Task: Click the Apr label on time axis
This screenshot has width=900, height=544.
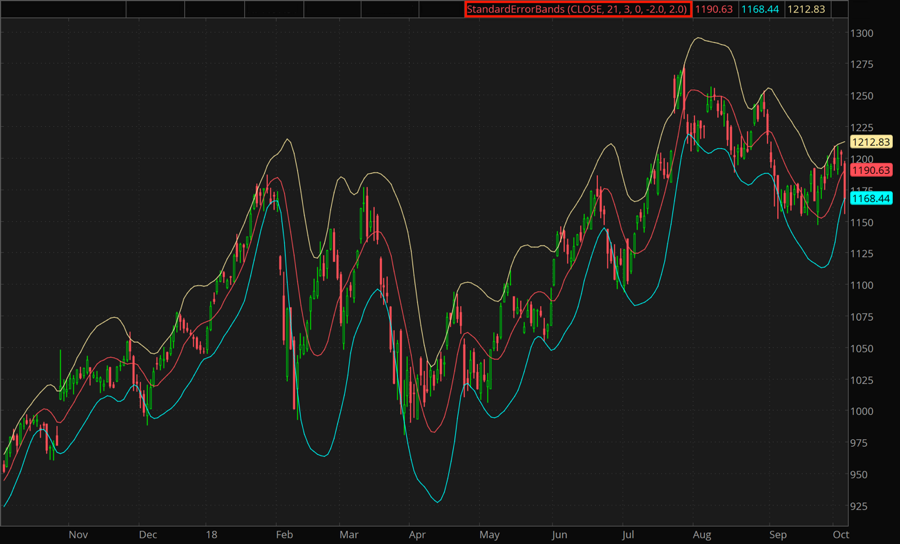Action: pyautogui.click(x=418, y=535)
